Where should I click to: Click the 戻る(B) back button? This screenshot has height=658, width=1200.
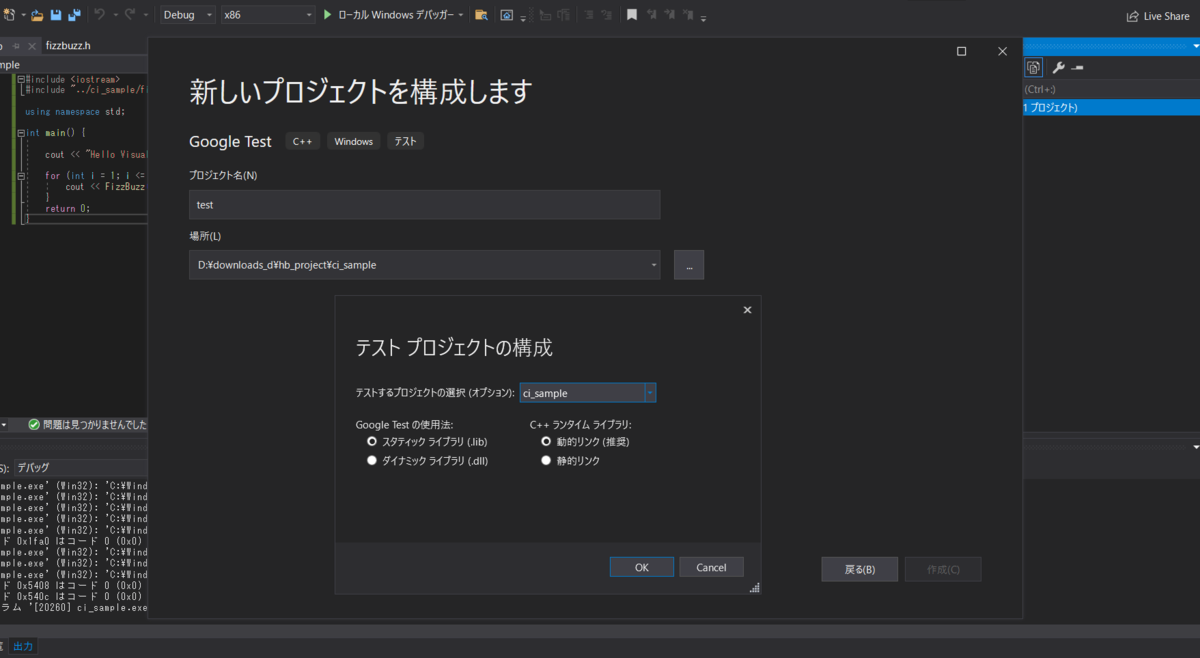pyautogui.click(x=860, y=569)
